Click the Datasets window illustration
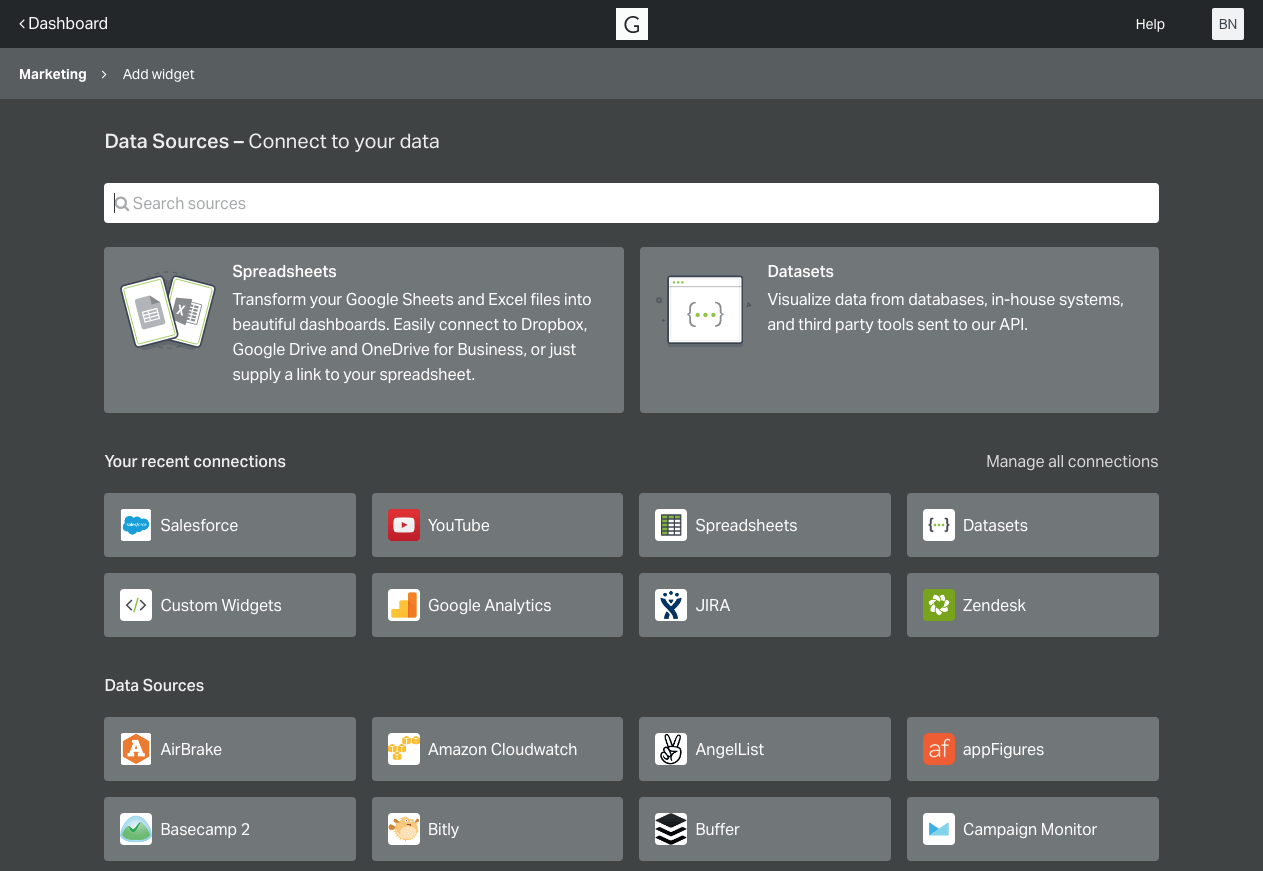This screenshot has width=1263, height=871. (704, 311)
